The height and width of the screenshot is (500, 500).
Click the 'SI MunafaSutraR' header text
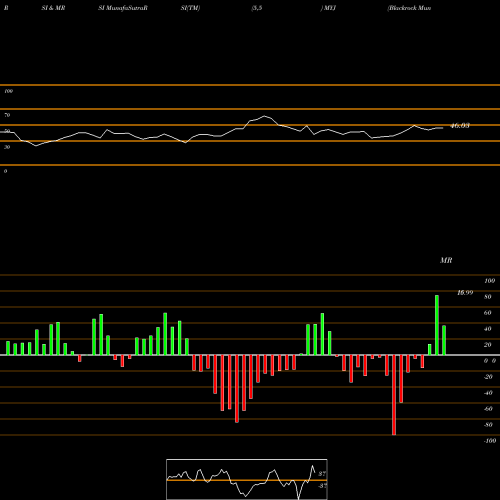coord(123,8)
